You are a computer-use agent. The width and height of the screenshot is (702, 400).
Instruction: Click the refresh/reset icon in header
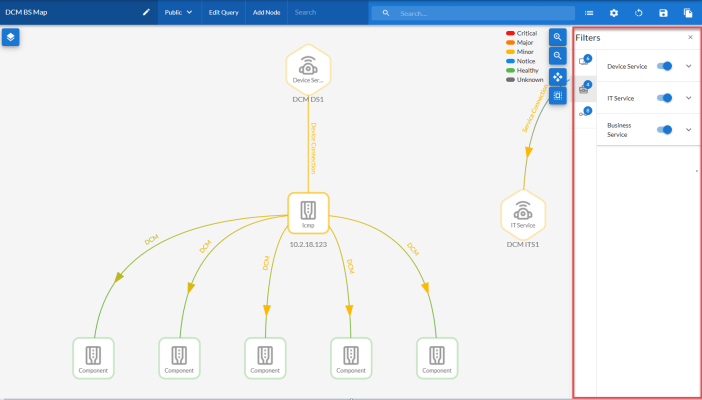coord(639,13)
